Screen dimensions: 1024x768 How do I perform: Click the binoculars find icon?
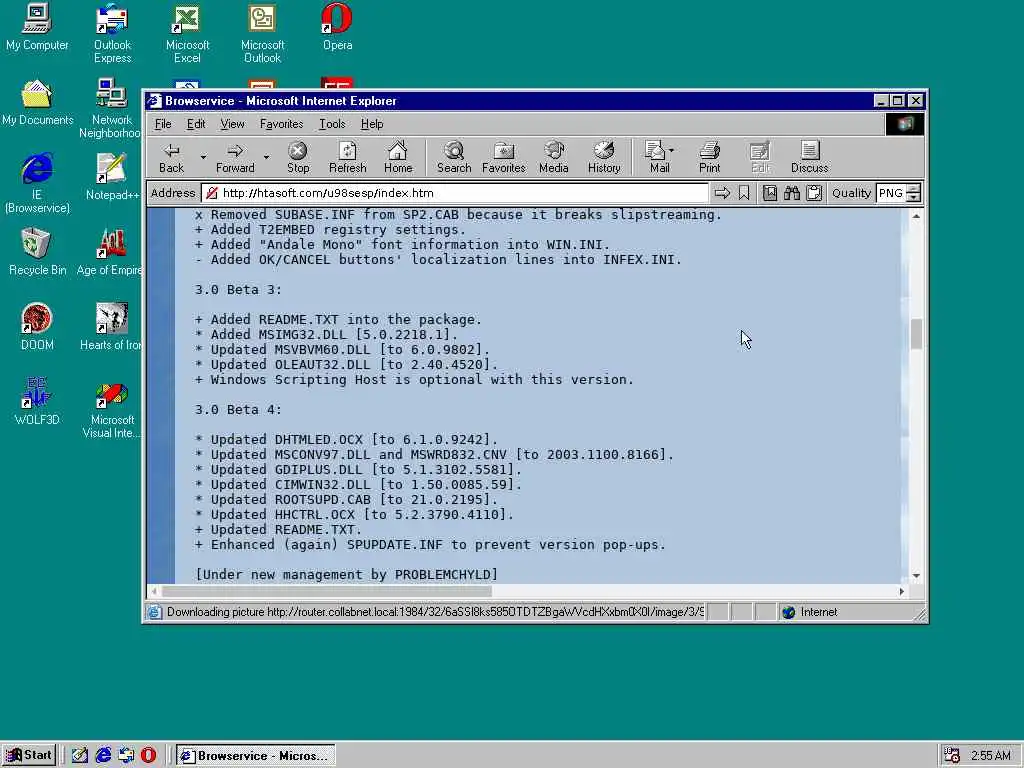792,193
